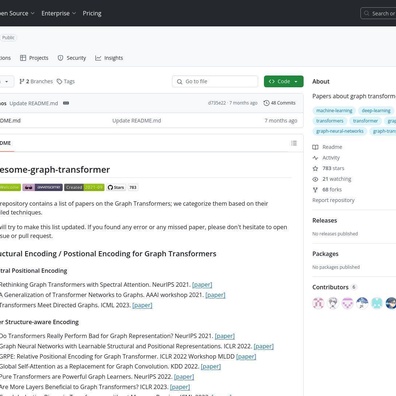View the 2 Branches link
This screenshot has width=396, height=396.
click(36, 81)
